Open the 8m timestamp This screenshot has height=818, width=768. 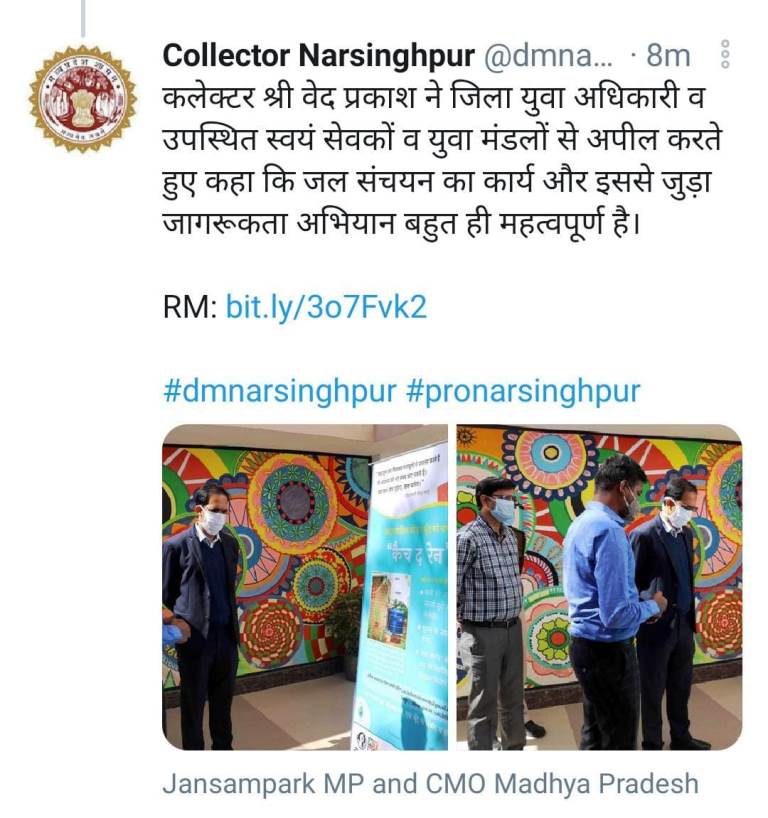[668, 55]
